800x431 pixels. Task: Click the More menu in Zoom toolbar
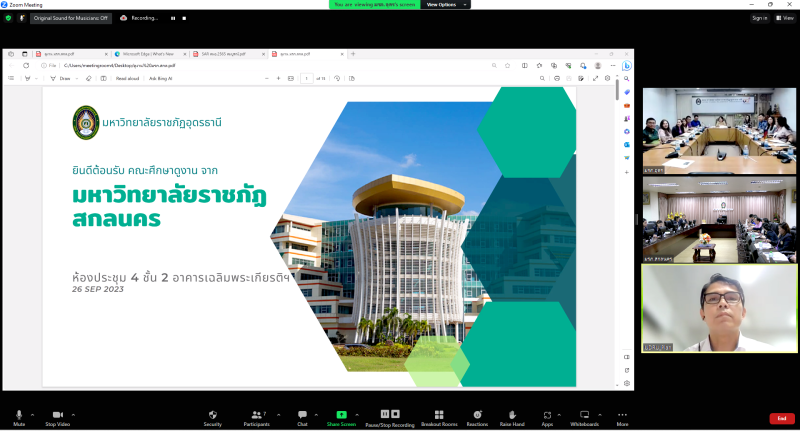point(622,415)
